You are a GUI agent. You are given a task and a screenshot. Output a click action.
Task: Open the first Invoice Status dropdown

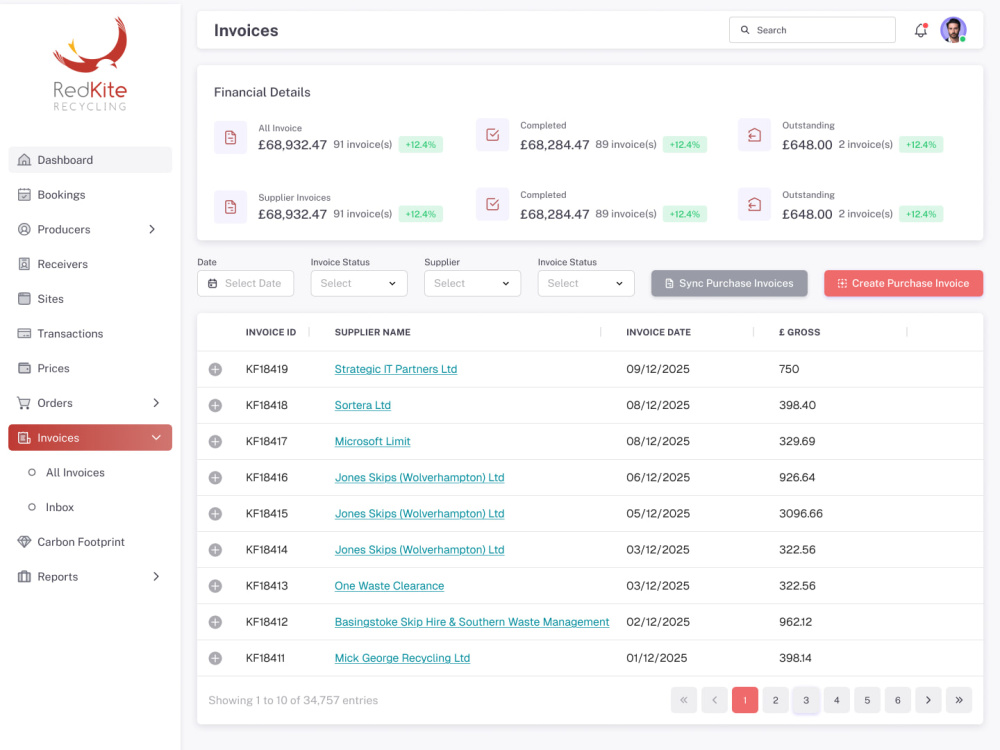359,283
